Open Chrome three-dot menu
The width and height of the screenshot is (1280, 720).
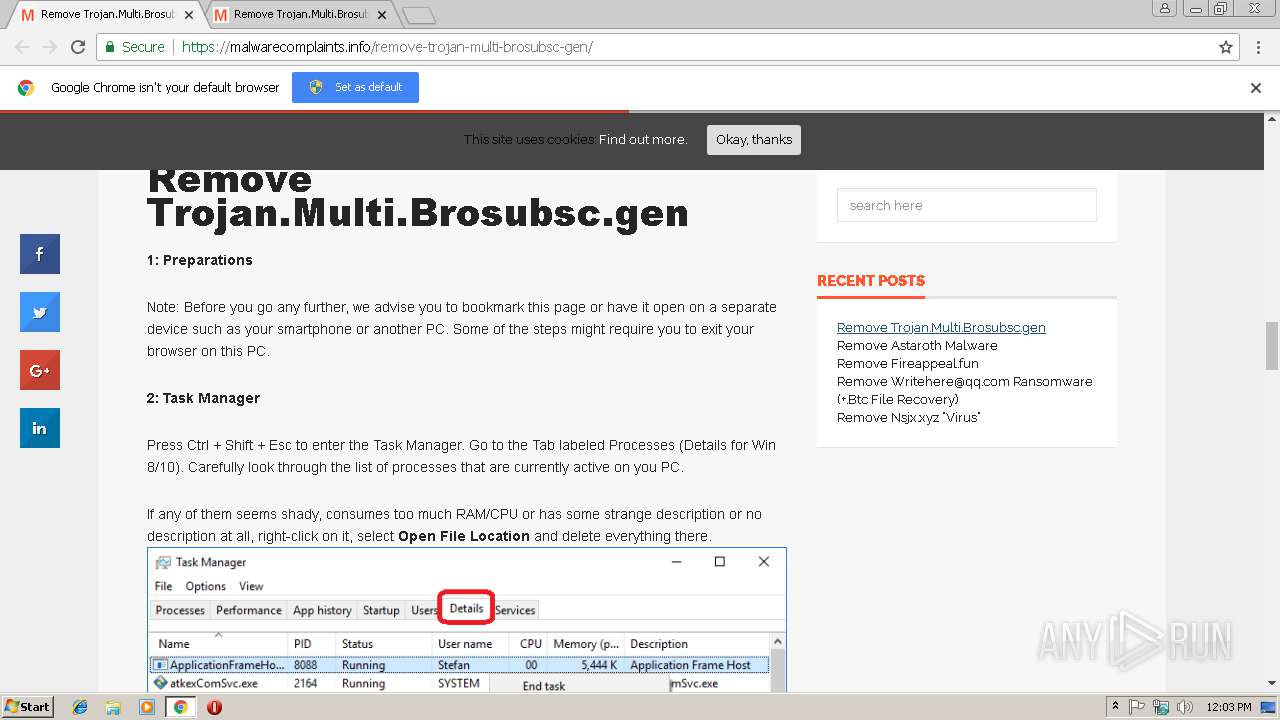point(1258,47)
